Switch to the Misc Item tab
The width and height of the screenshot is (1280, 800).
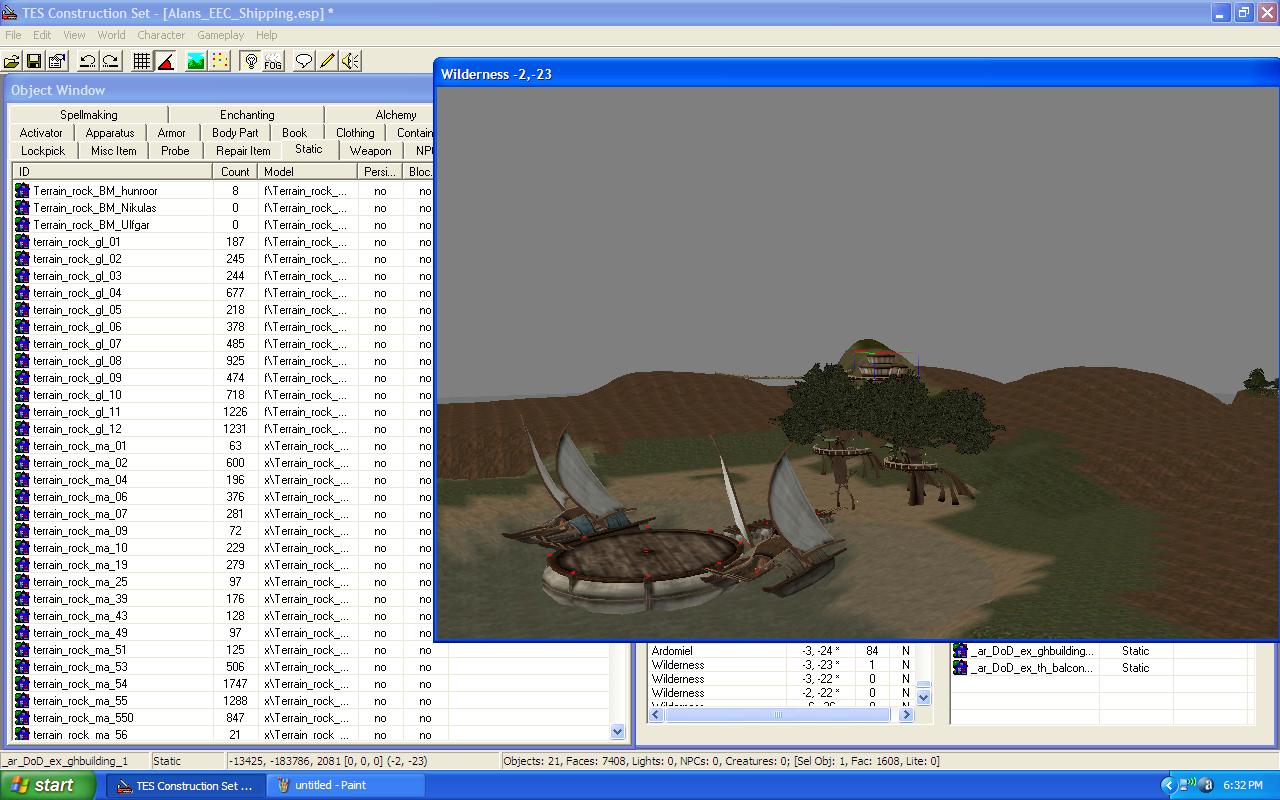click(114, 151)
